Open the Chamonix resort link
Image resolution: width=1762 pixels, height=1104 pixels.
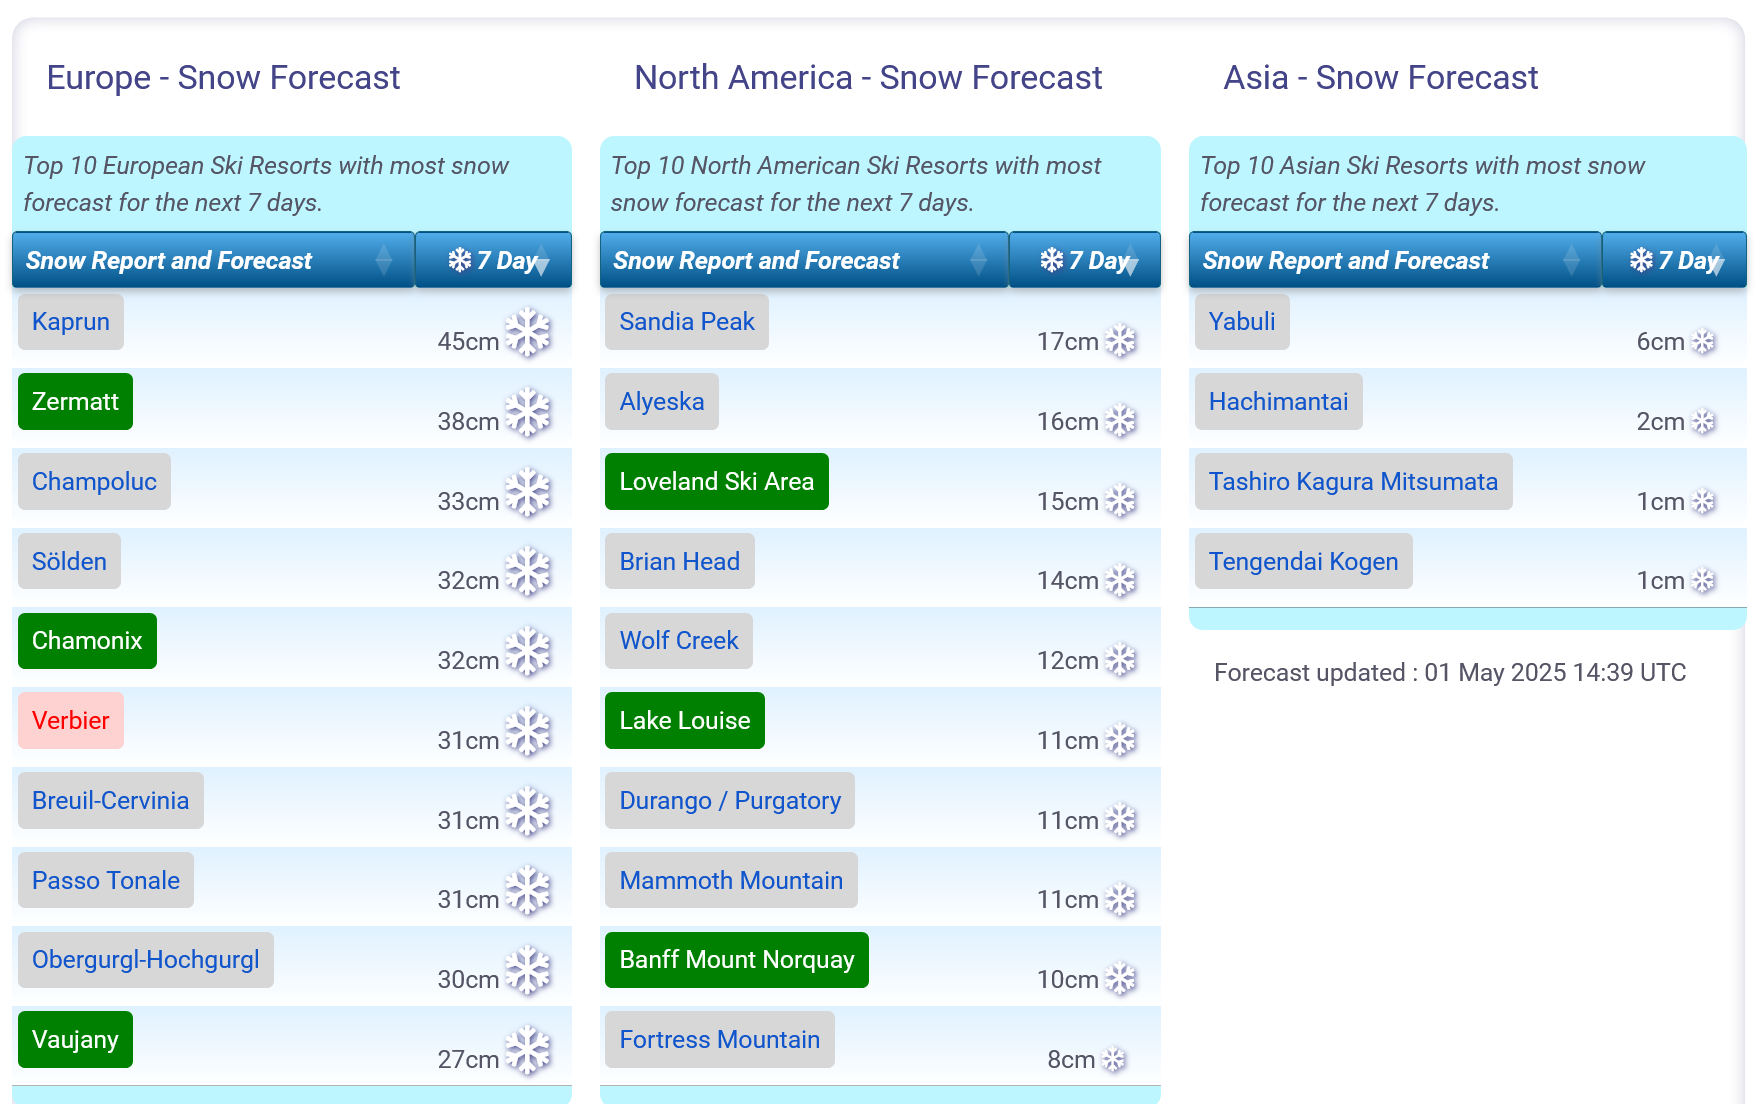(87, 641)
